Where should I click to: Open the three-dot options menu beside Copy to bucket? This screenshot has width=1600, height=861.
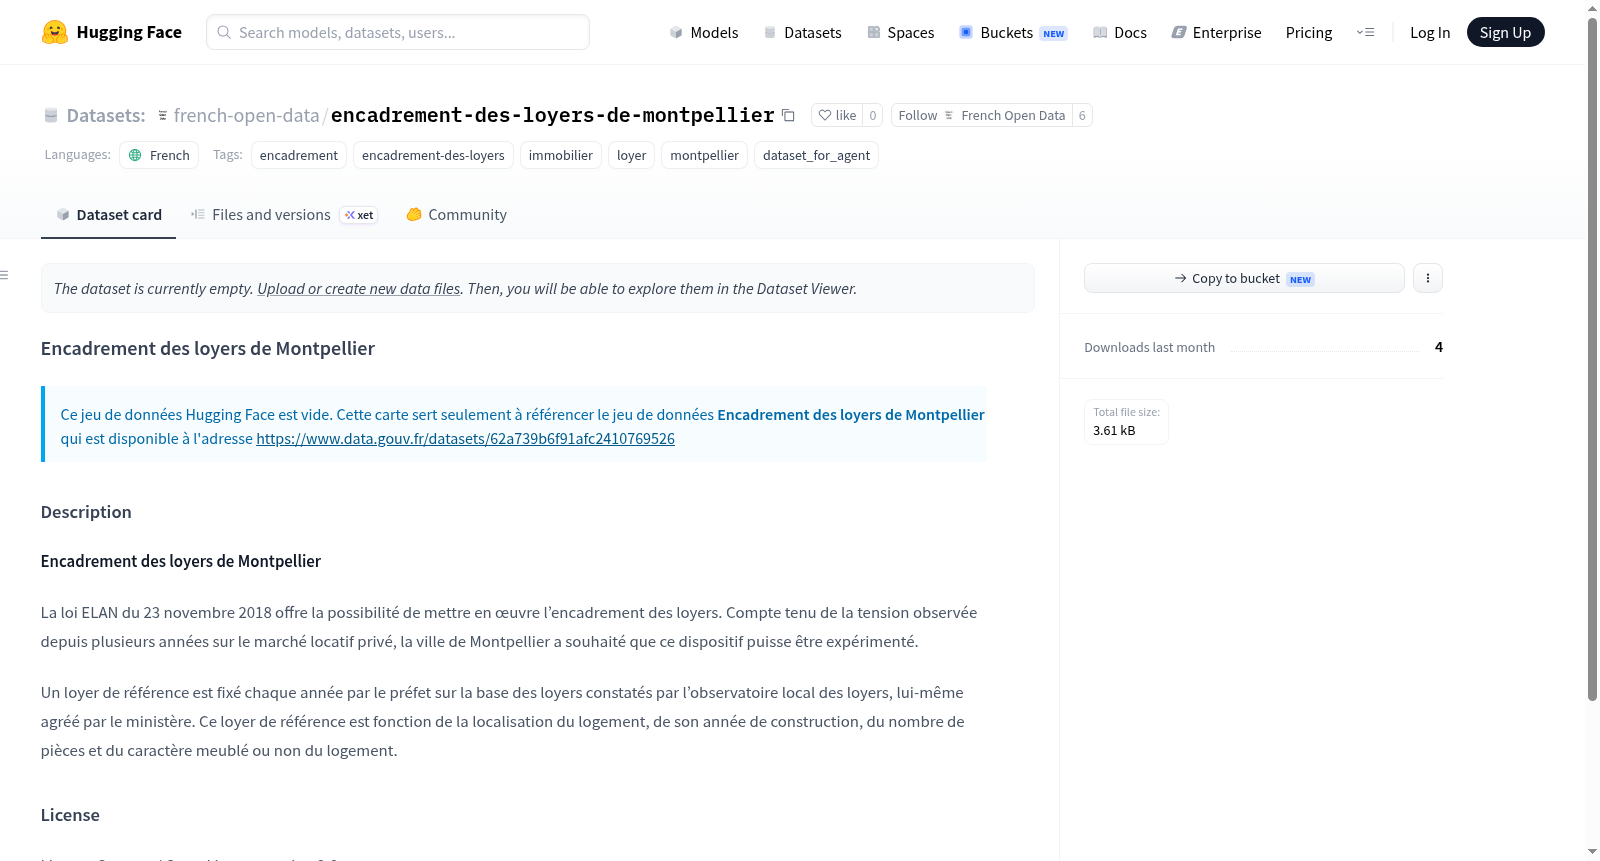pyautogui.click(x=1428, y=278)
